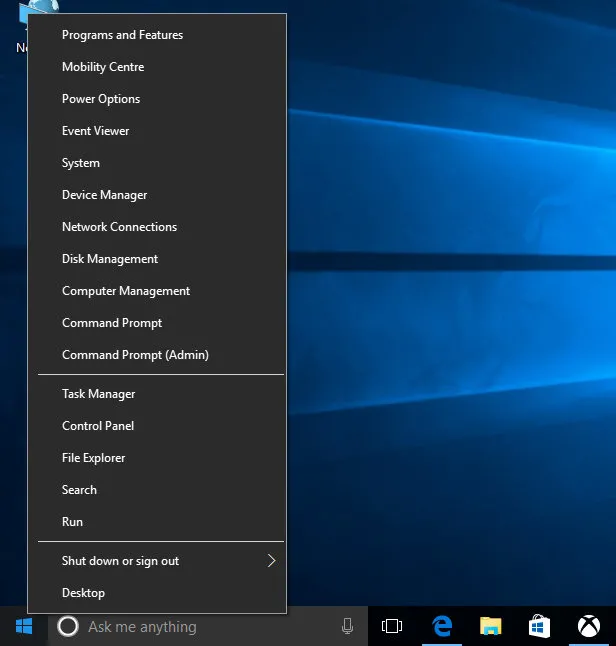Open Programs and Features
Screen dimensions: 616x646
click(x=122, y=35)
